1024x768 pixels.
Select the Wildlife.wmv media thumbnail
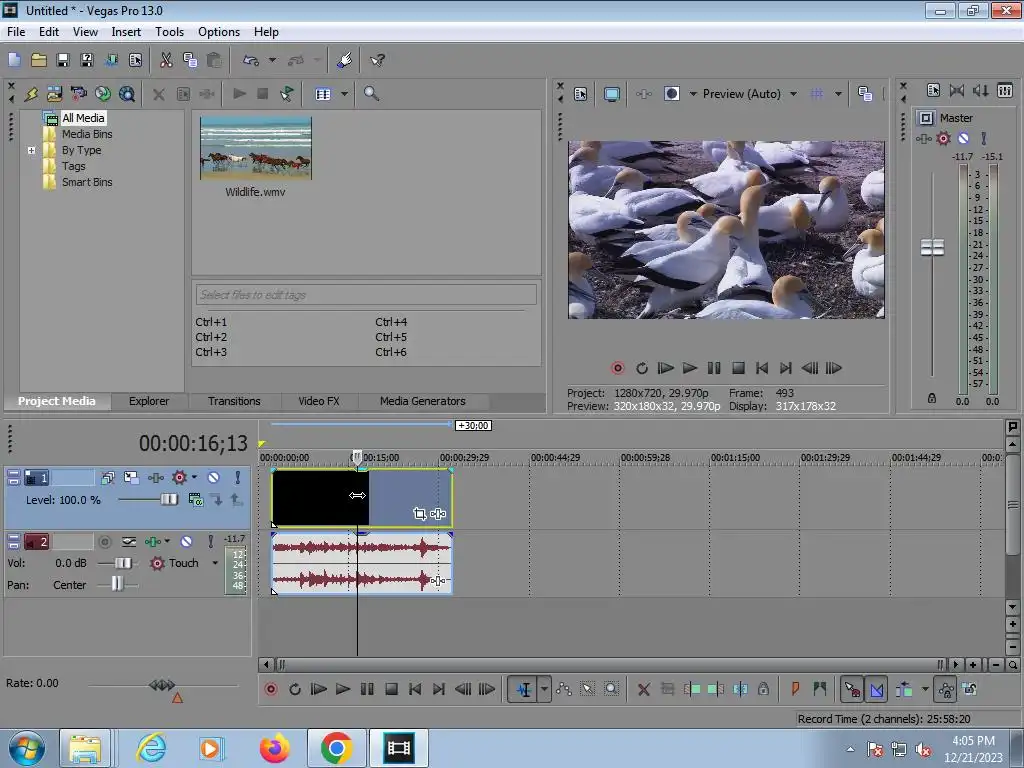point(256,148)
